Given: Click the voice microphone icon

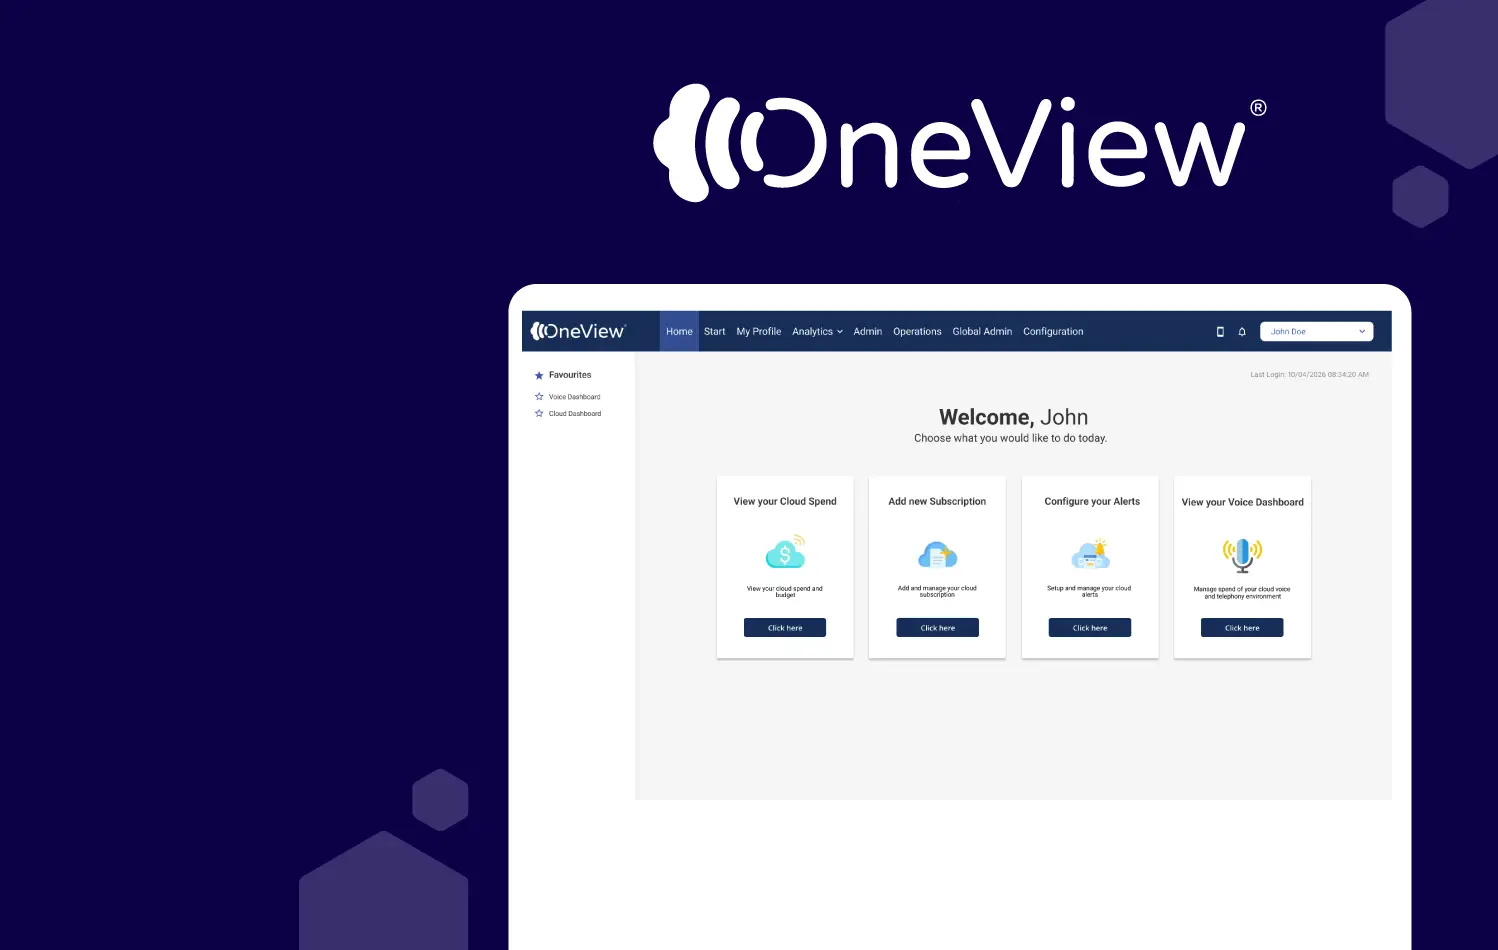Looking at the screenshot, I should [1242, 554].
